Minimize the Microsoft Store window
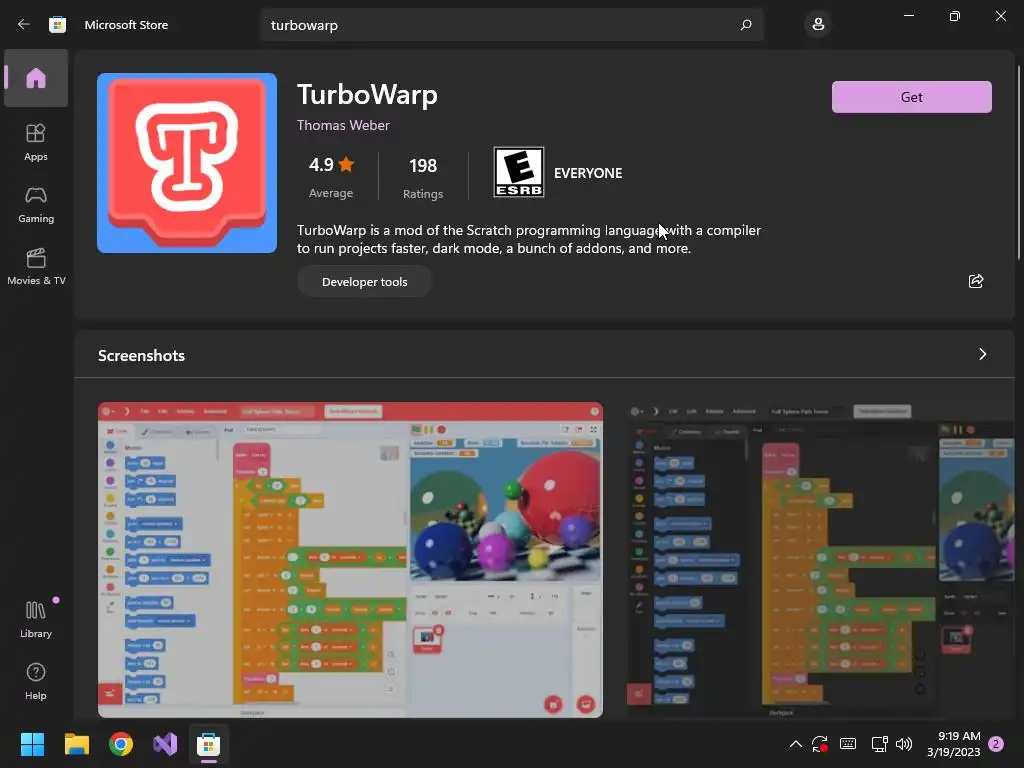The width and height of the screenshot is (1024, 768). click(x=908, y=16)
